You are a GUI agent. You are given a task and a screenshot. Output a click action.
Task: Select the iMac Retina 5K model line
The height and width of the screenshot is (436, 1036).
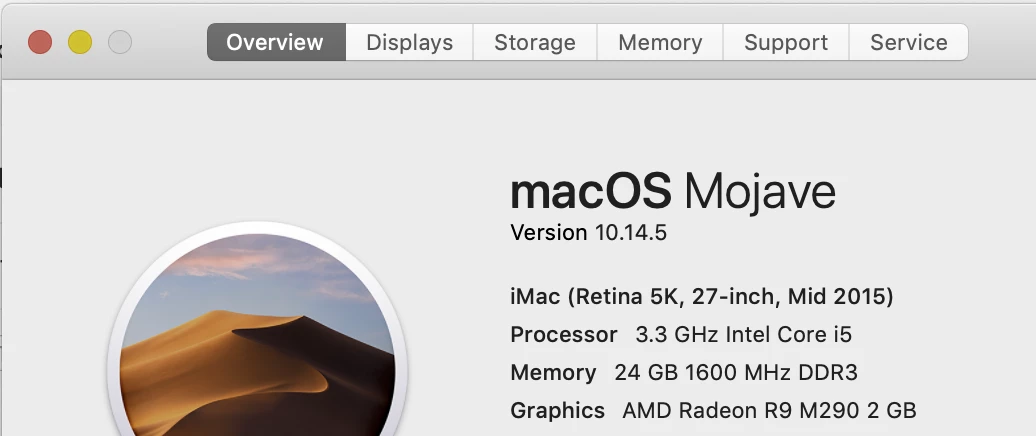click(701, 297)
